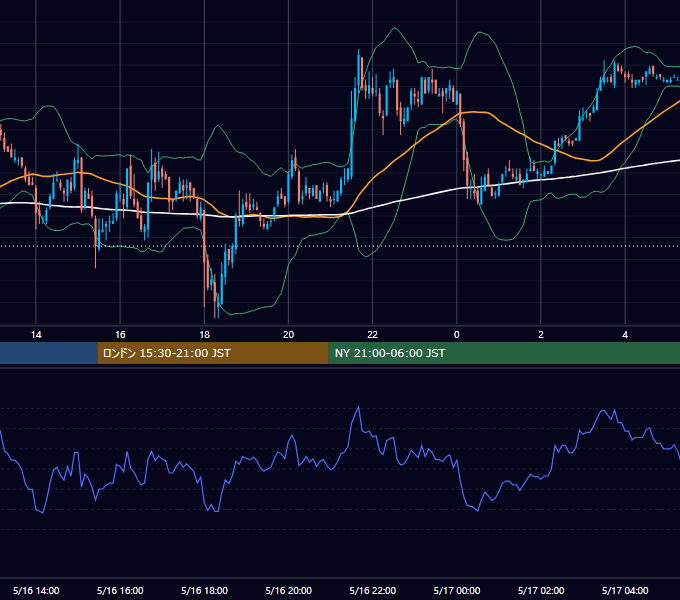This screenshot has width=680, height=600.
Task: Click the '4' hour axis label
Action: (x=625, y=335)
